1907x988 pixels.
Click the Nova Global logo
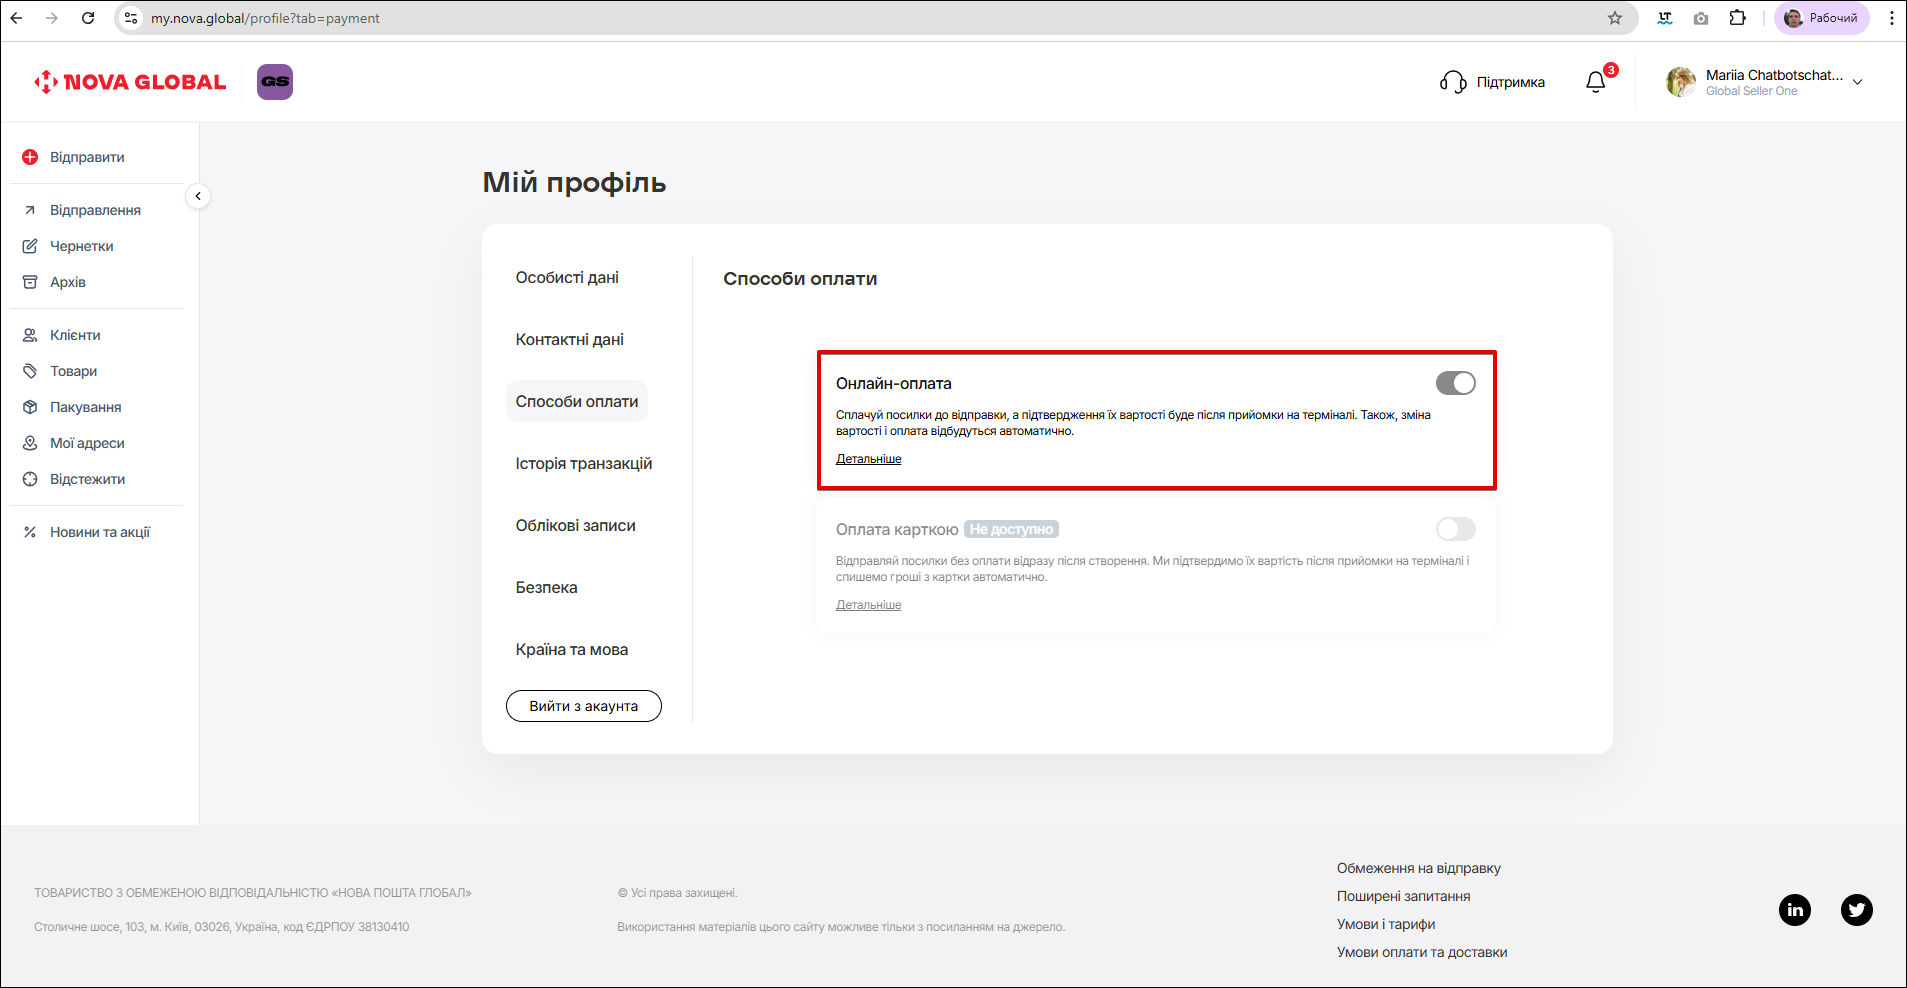tap(130, 82)
